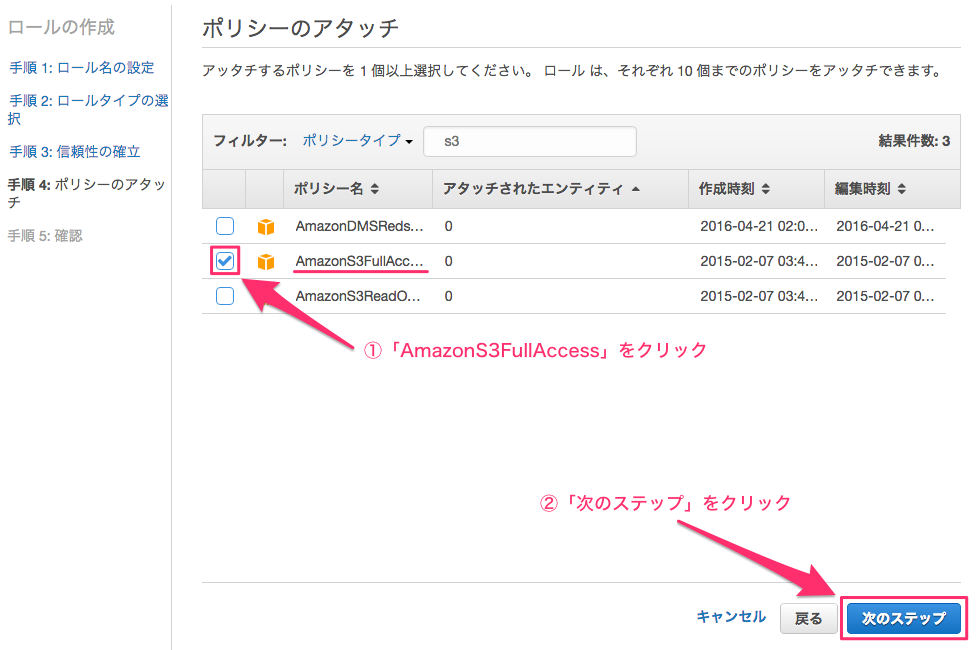Click edit time 2016-04-21 0...
This screenshot has width=977, height=650.
tap(885, 226)
